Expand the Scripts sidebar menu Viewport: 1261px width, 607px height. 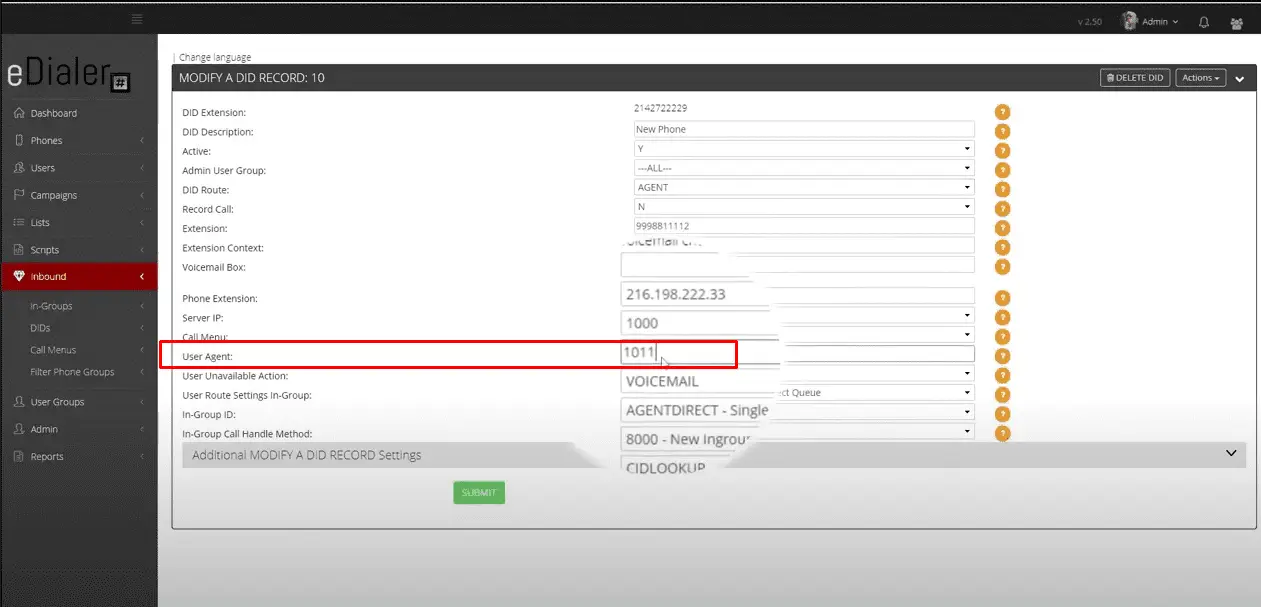[78, 249]
